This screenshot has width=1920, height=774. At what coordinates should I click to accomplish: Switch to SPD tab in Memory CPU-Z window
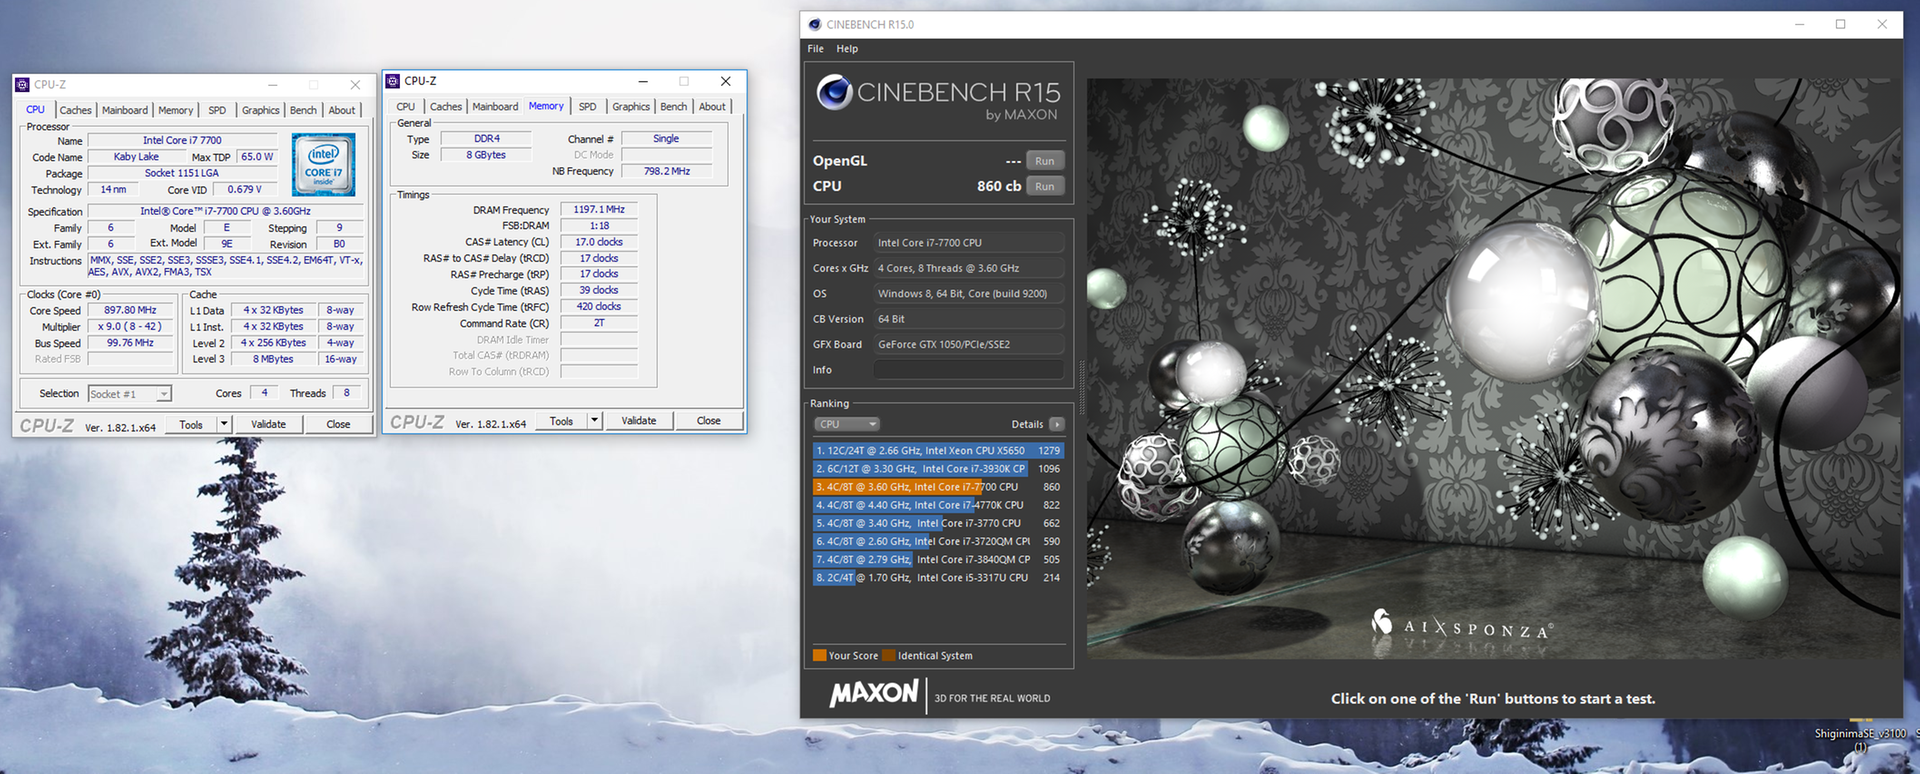[588, 106]
